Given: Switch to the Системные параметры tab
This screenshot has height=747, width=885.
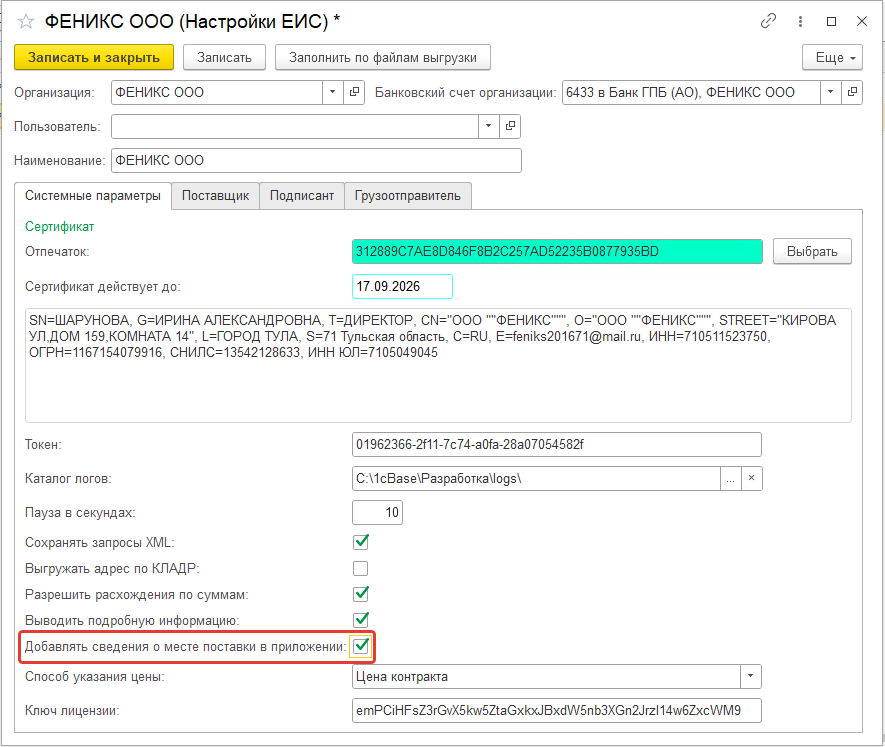Looking at the screenshot, I should [93, 196].
